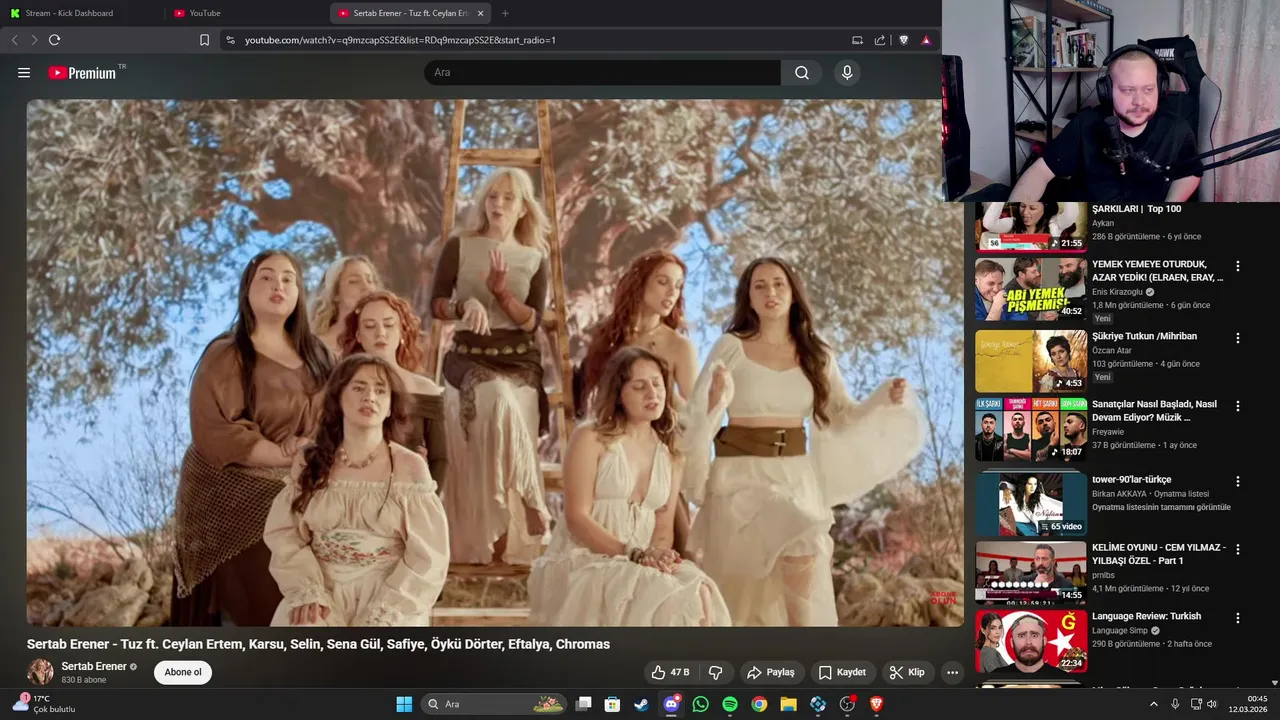
Task: Install app icon in the address bar
Action: tap(857, 40)
